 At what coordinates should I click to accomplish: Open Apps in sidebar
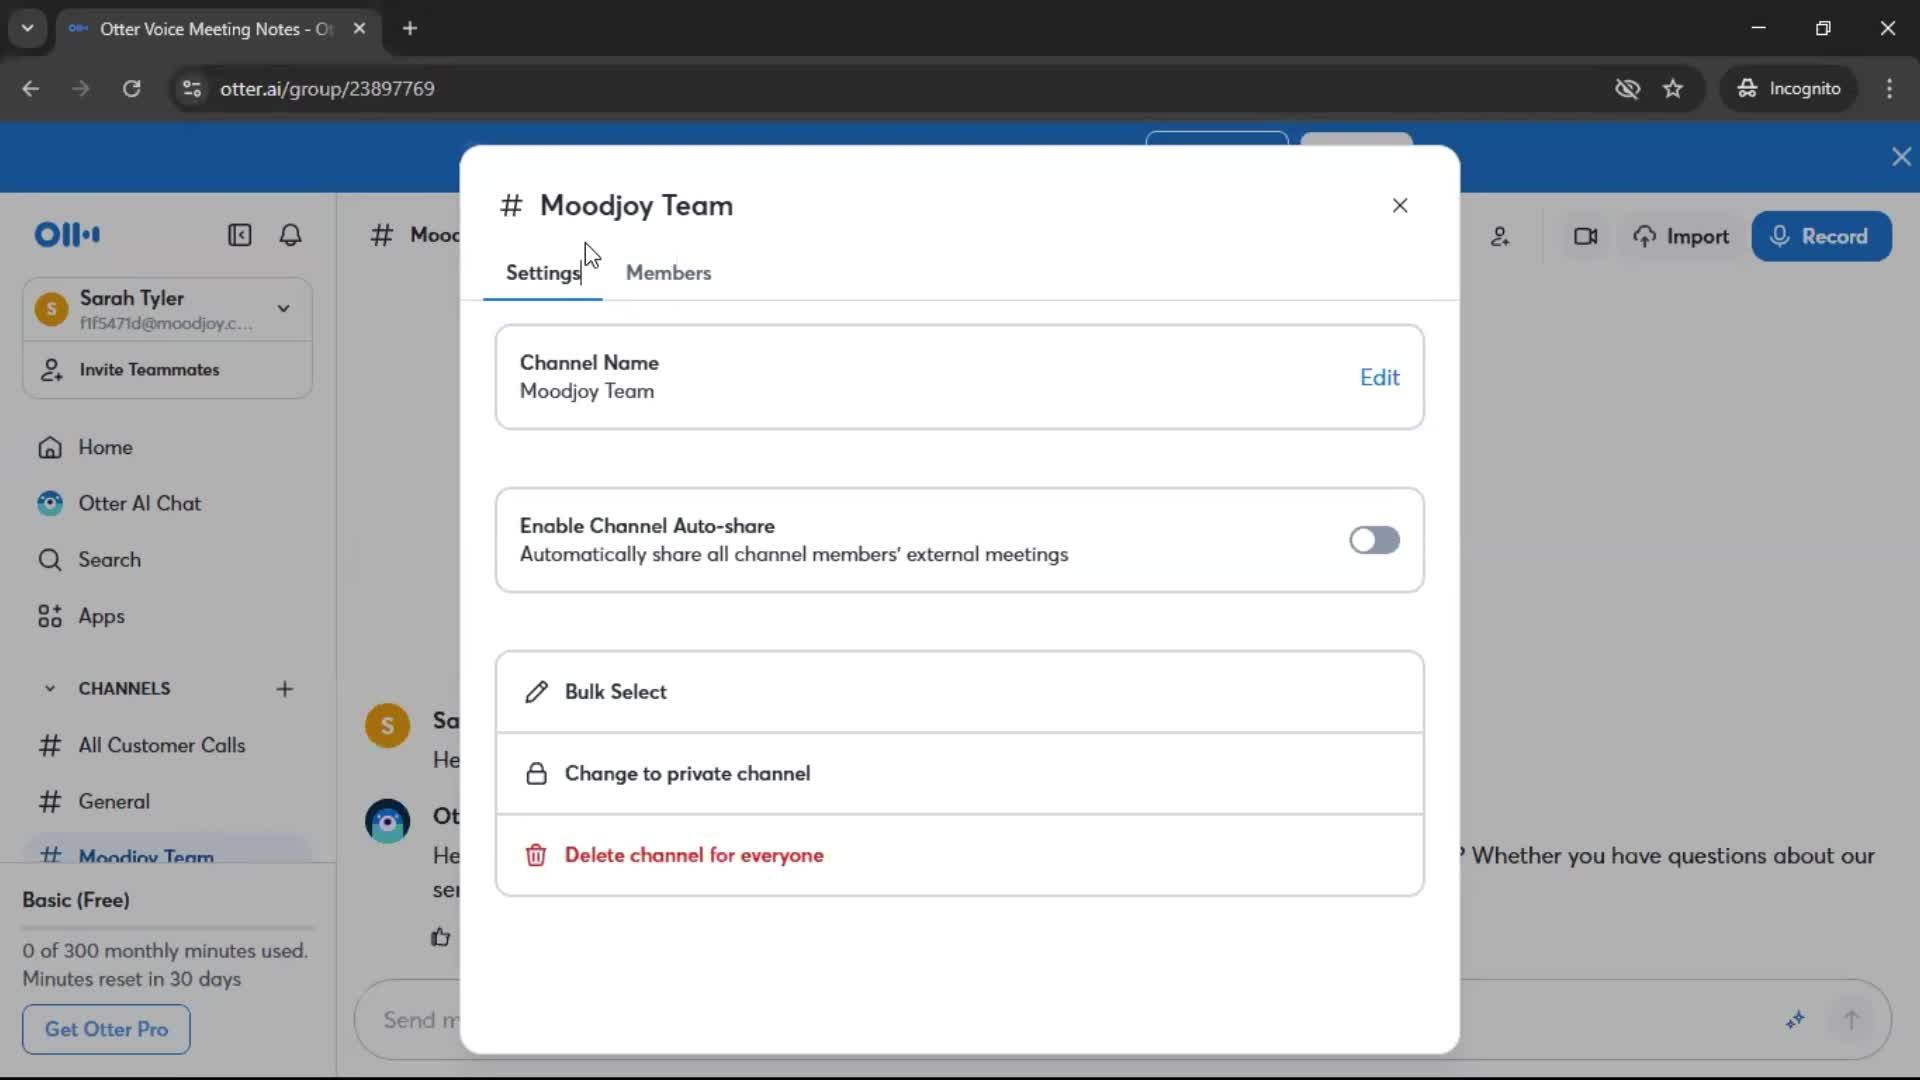[x=101, y=616]
